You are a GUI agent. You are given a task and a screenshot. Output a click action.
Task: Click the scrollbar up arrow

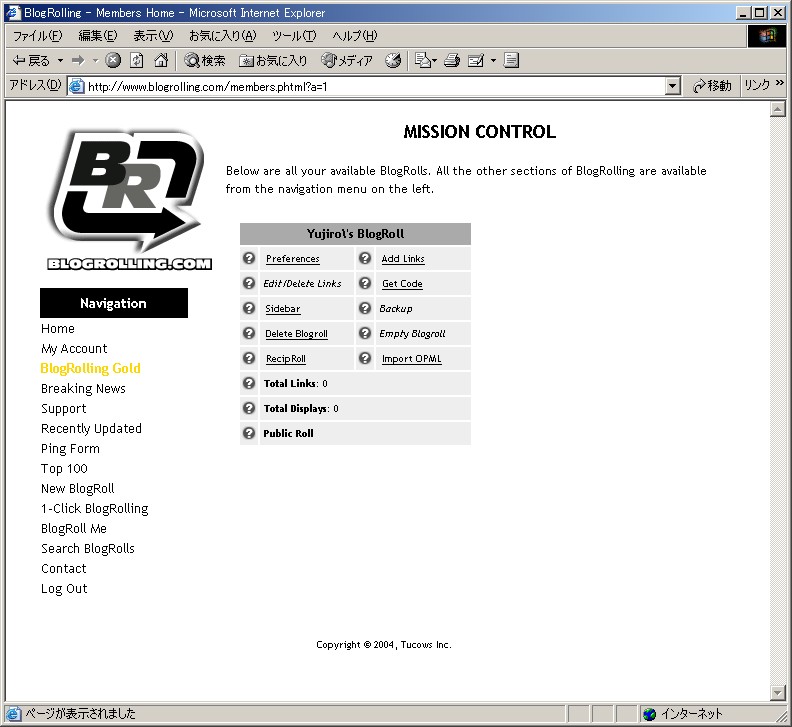(x=777, y=109)
